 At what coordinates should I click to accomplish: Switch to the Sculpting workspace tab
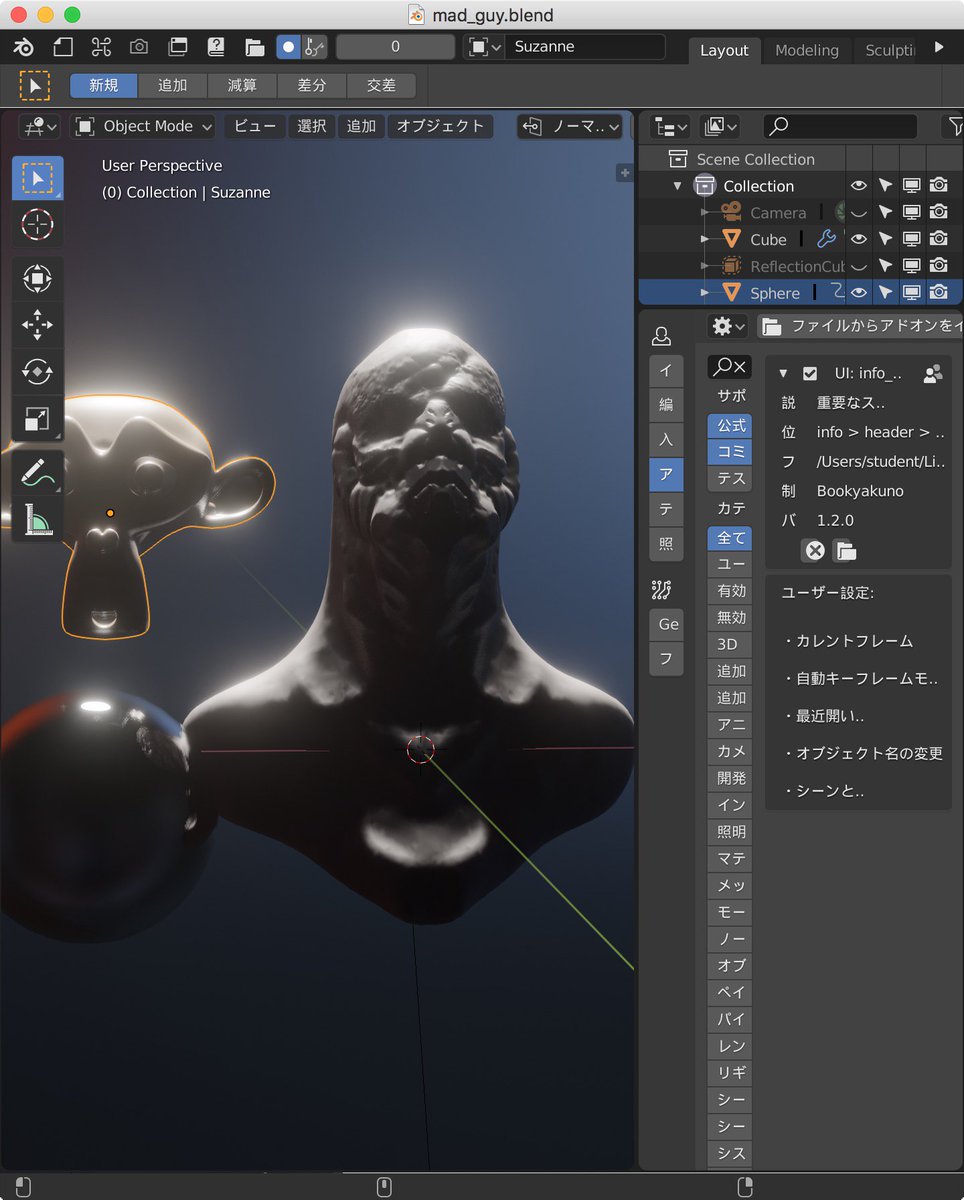[x=889, y=50]
